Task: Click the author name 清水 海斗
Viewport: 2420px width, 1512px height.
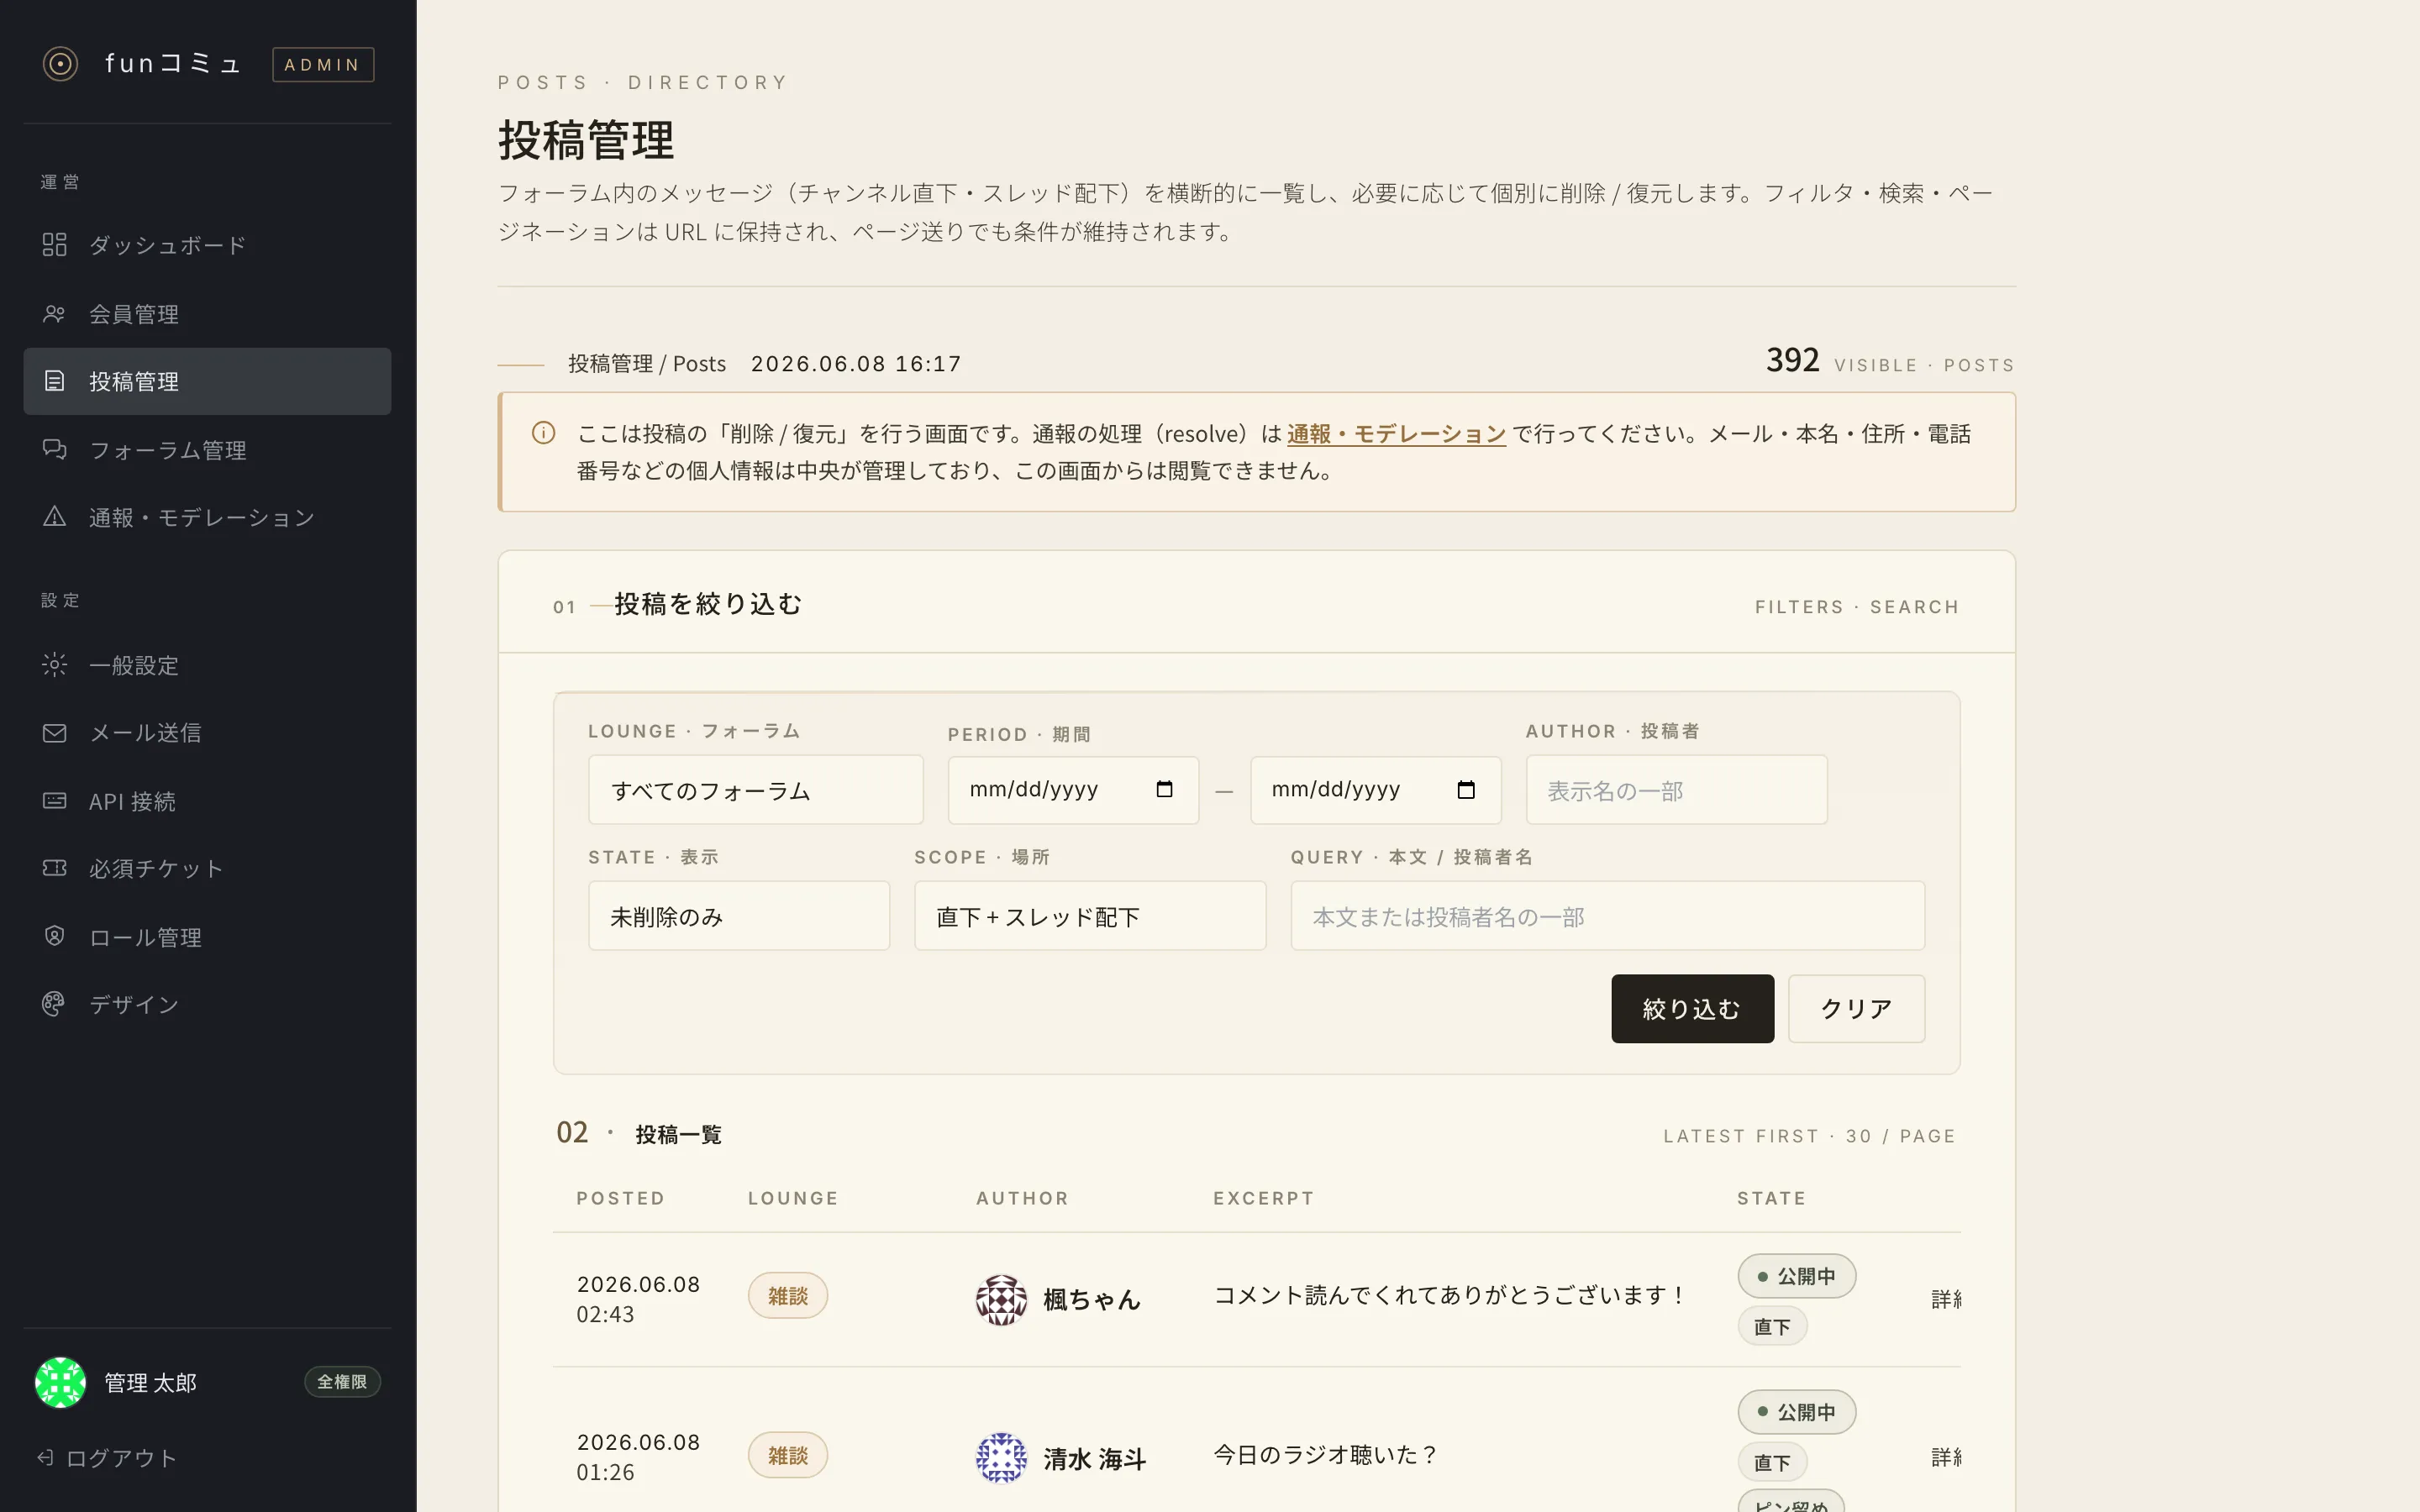Action: 1094,1459
